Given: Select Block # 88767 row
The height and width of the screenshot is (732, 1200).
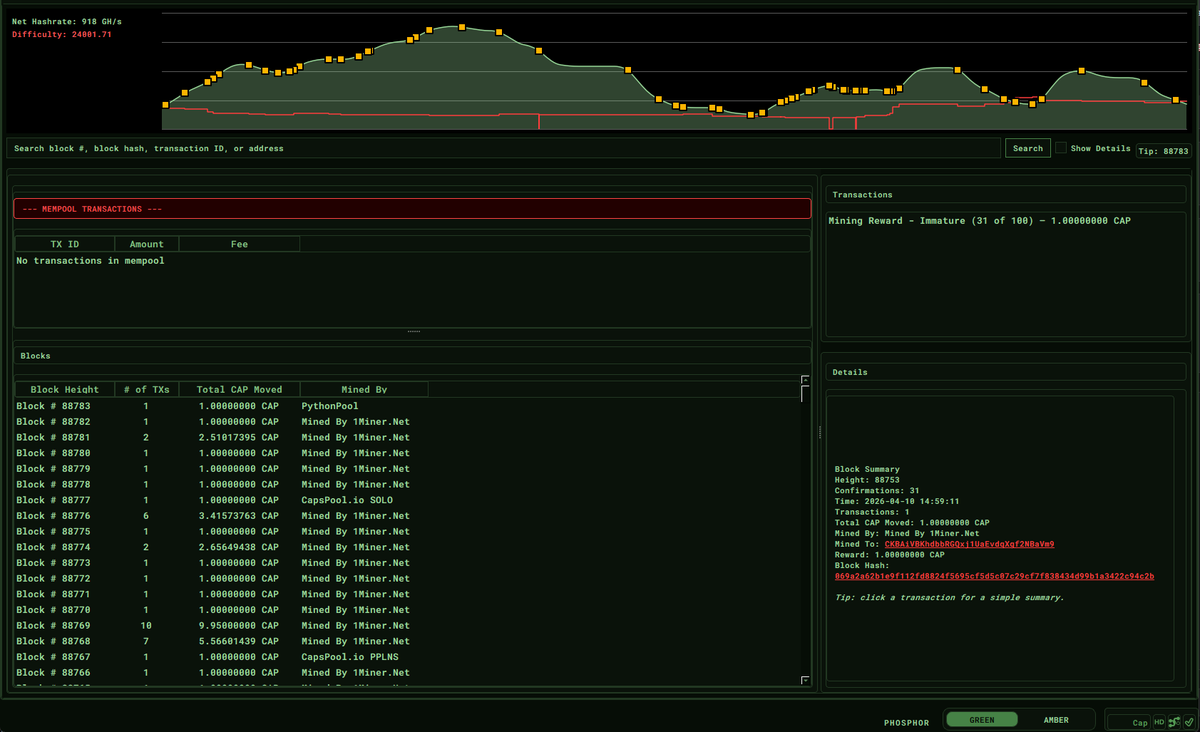Looking at the screenshot, I should click(x=408, y=657).
